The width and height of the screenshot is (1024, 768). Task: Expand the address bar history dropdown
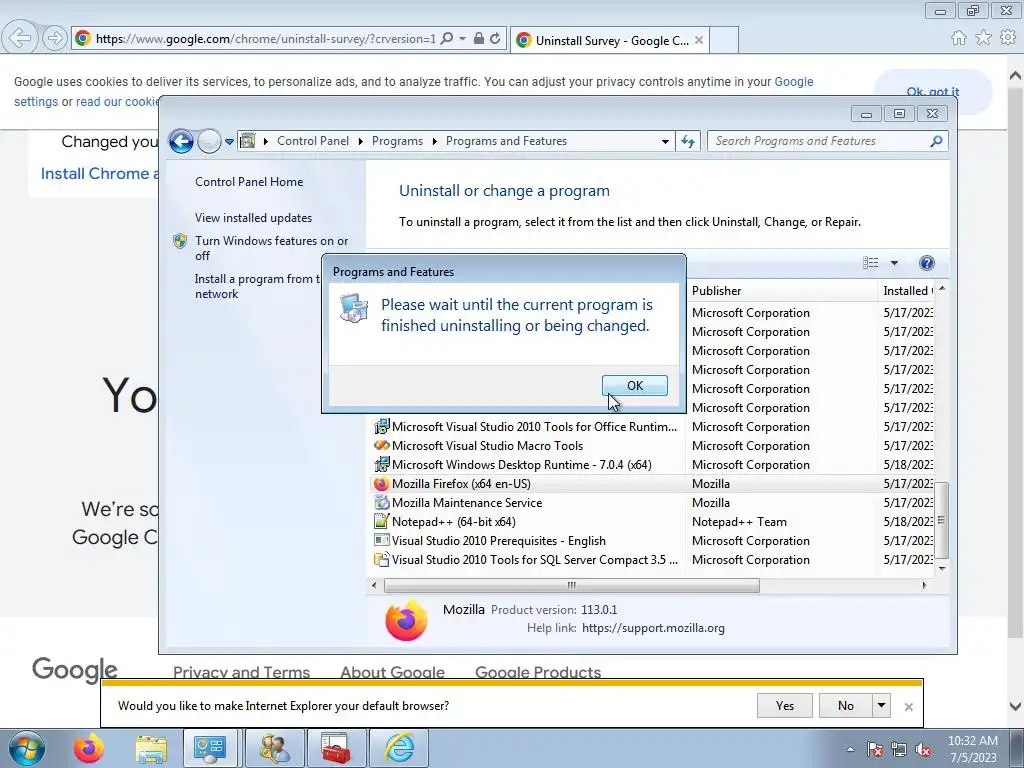pos(665,141)
